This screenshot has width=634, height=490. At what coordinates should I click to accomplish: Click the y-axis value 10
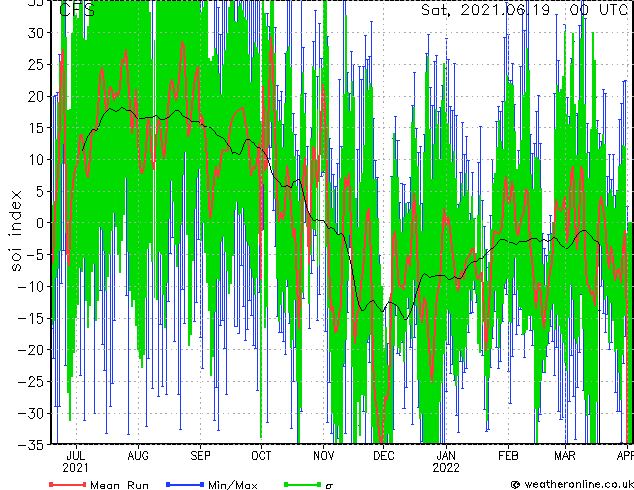(x=36, y=160)
